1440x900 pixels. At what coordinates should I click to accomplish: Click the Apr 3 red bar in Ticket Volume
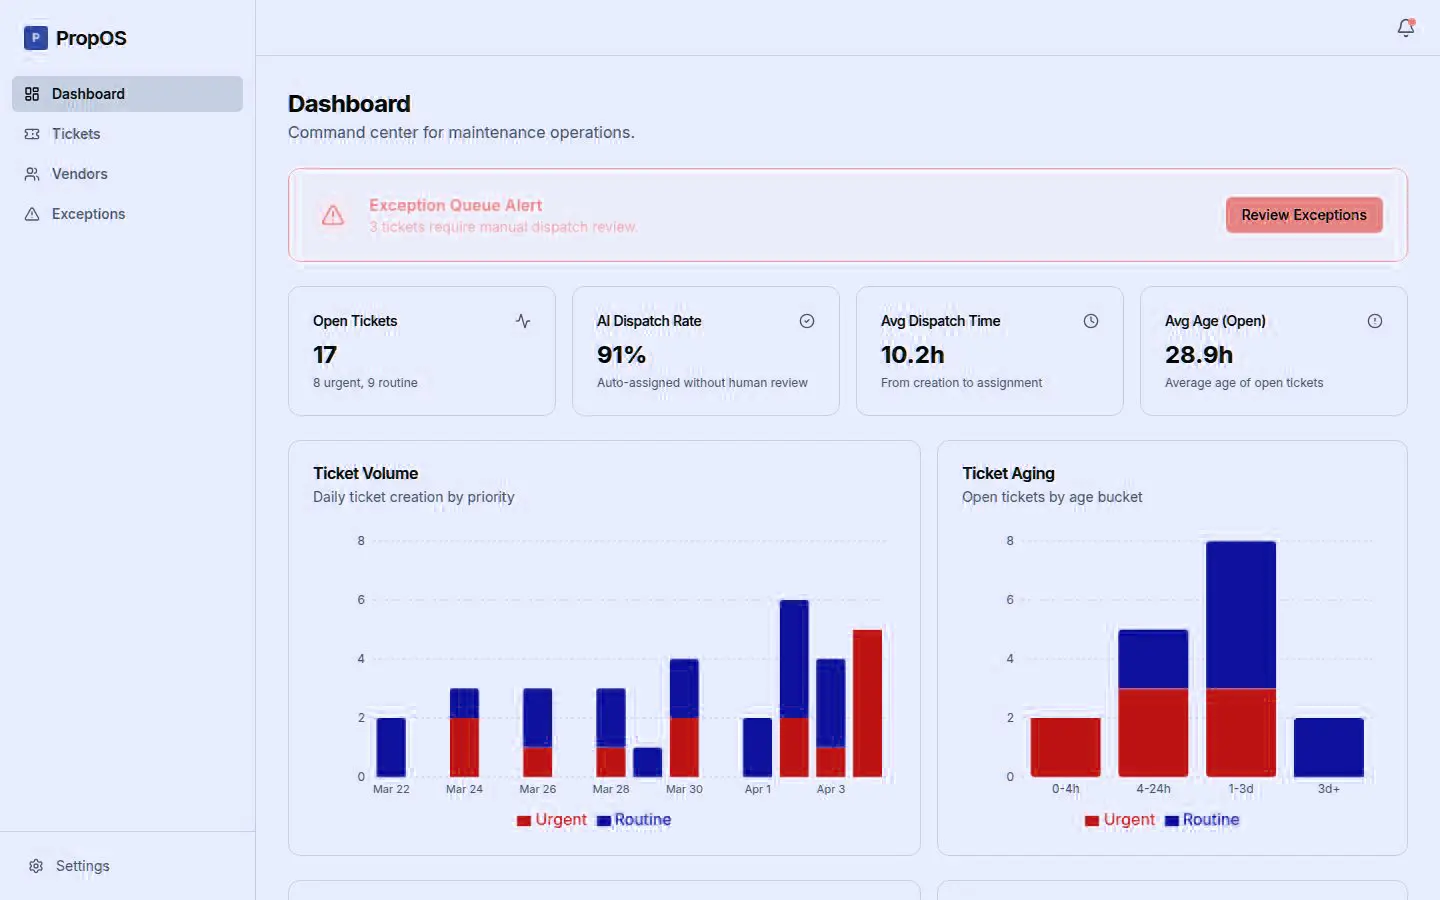pos(831,762)
